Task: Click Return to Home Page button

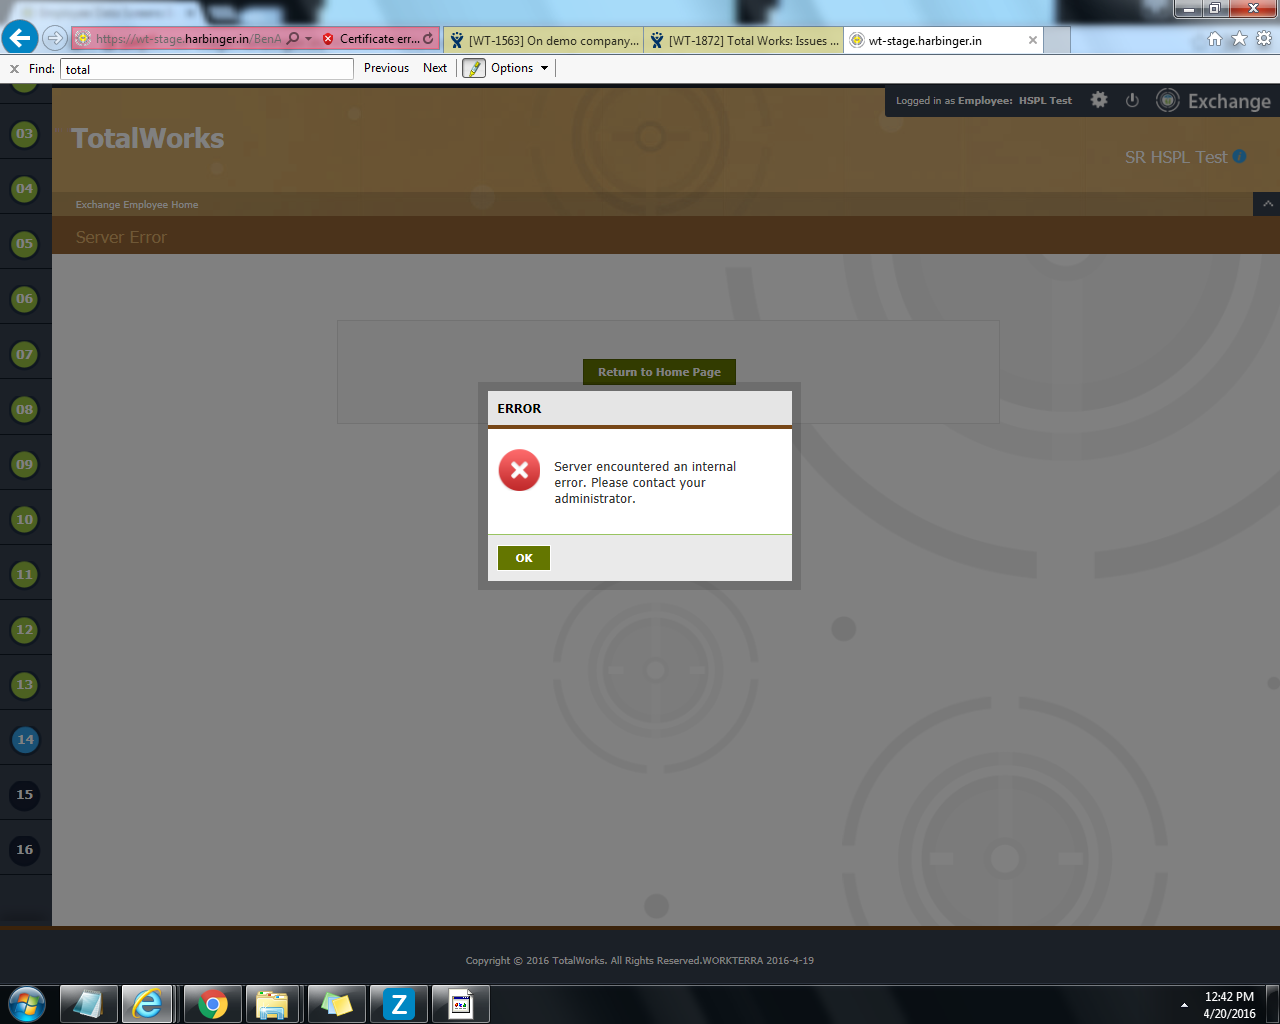Action: 659,372
